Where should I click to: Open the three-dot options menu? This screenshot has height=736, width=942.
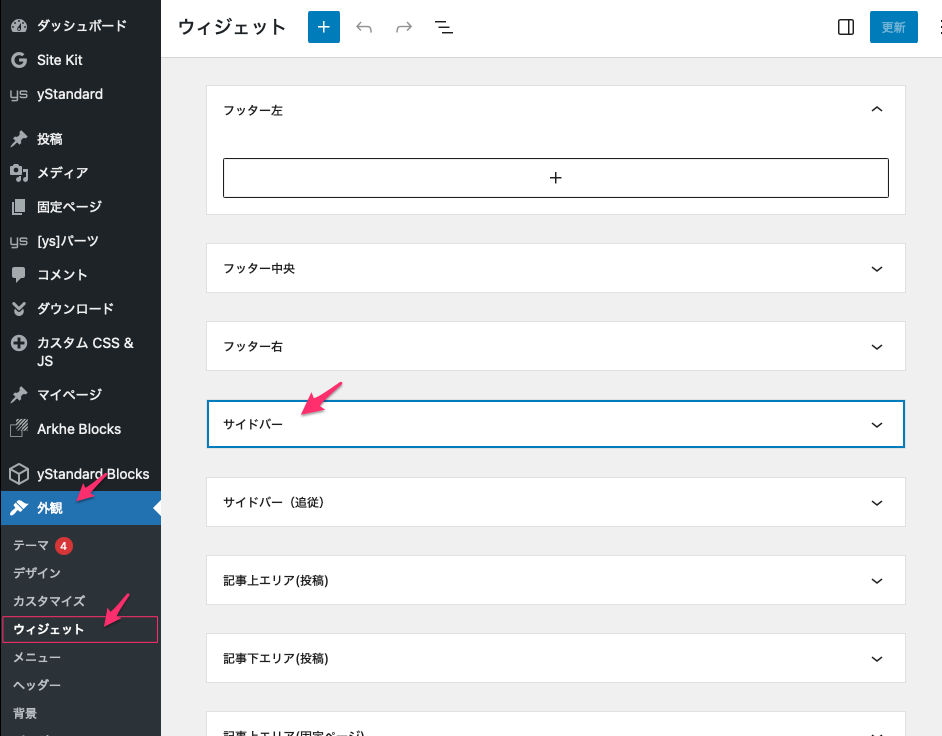click(x=936, y=27)
